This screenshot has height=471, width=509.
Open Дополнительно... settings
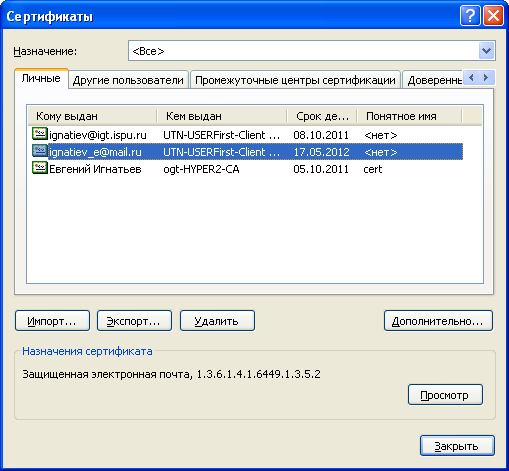pyautogui.click(x=438, y=321)
